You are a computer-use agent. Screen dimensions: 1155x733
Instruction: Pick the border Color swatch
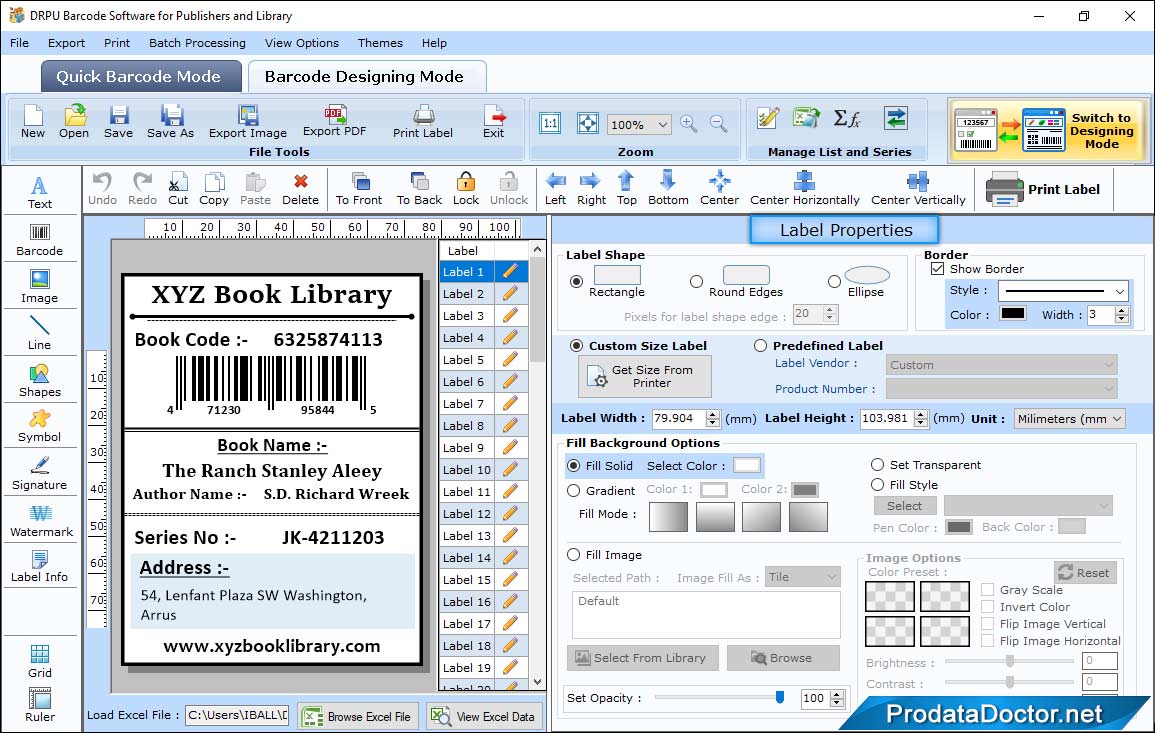(1012, 313)
